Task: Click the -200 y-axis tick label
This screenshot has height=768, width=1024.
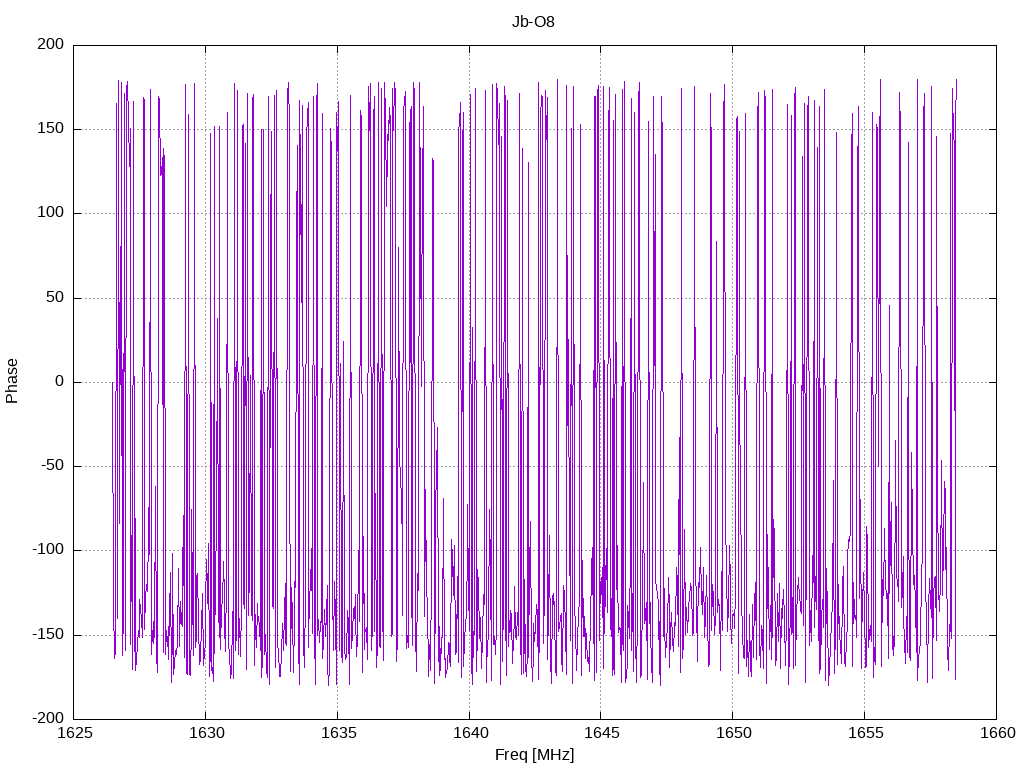Action: 48,718
